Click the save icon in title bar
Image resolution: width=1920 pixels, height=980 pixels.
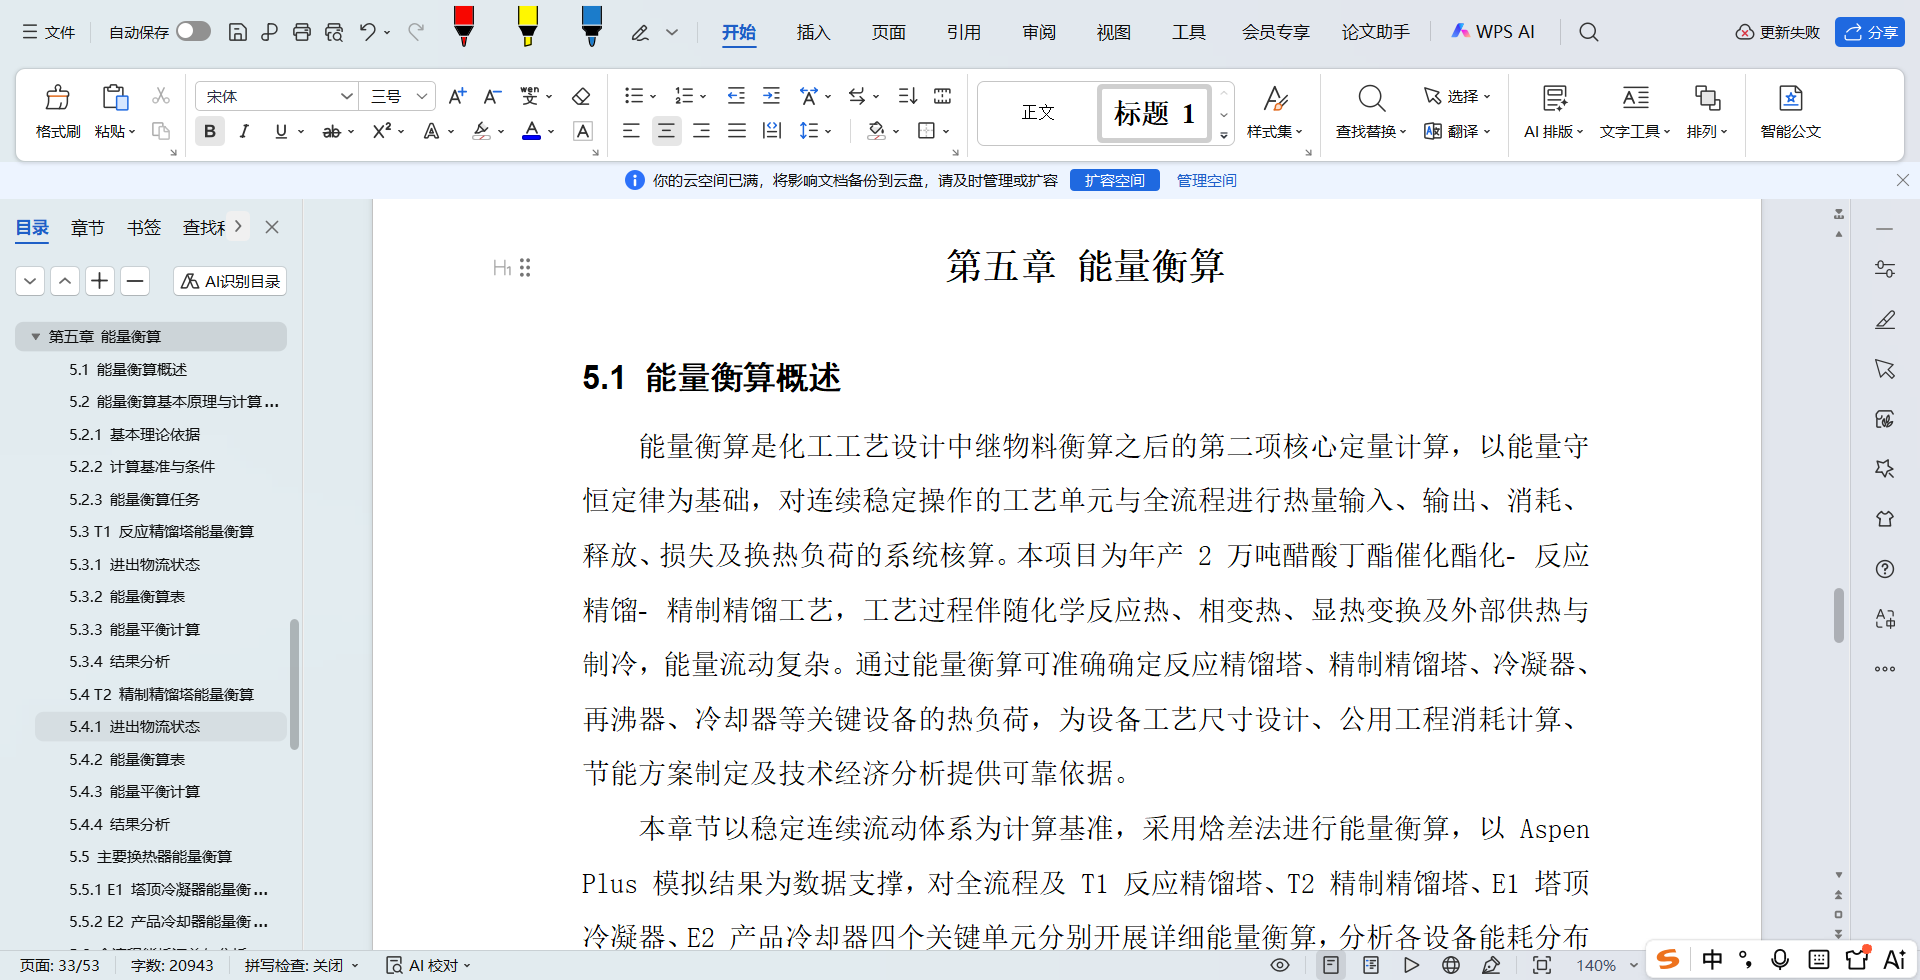tap(238, 32)
